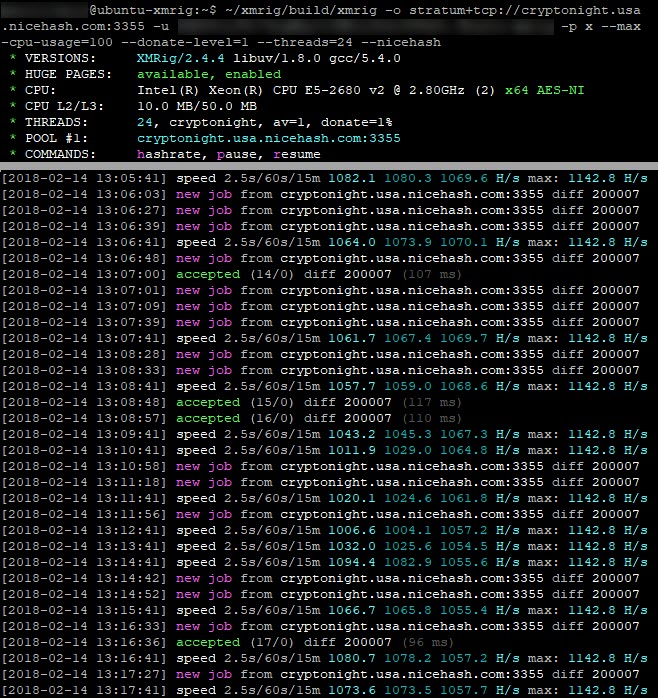This screenshot has height=698, width=658.
Task: Click 'new job' in the 13:06:39 line
Action: [204, 227]
